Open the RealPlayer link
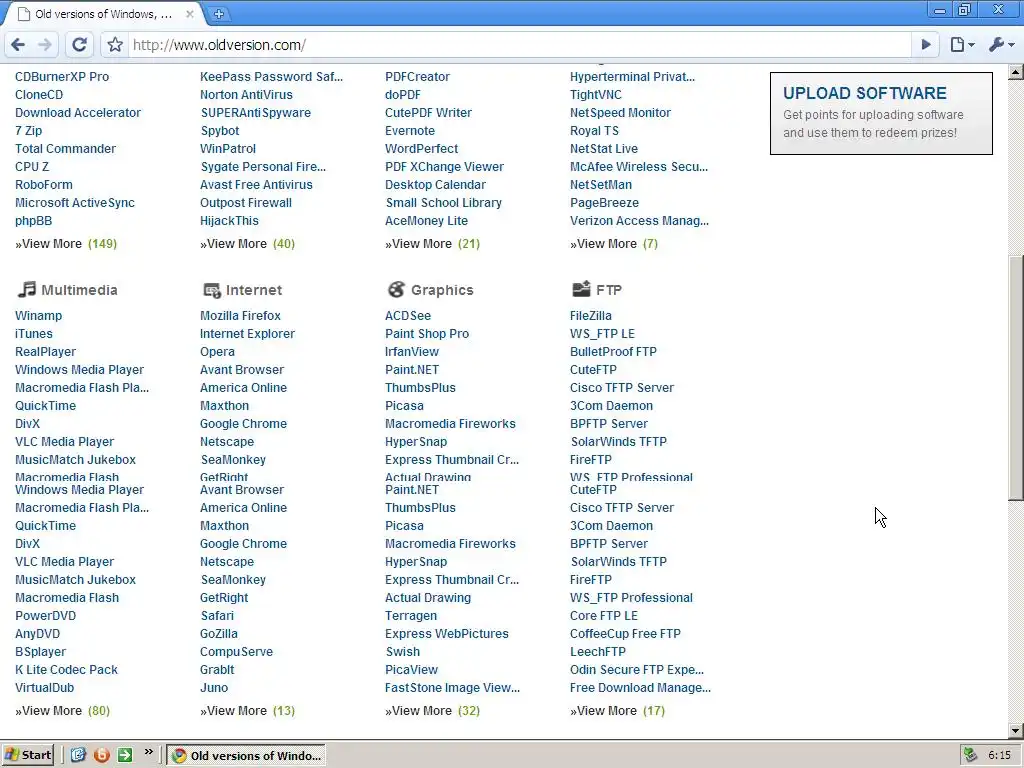This screenshot has height=768, width=1024. point(45,351)
